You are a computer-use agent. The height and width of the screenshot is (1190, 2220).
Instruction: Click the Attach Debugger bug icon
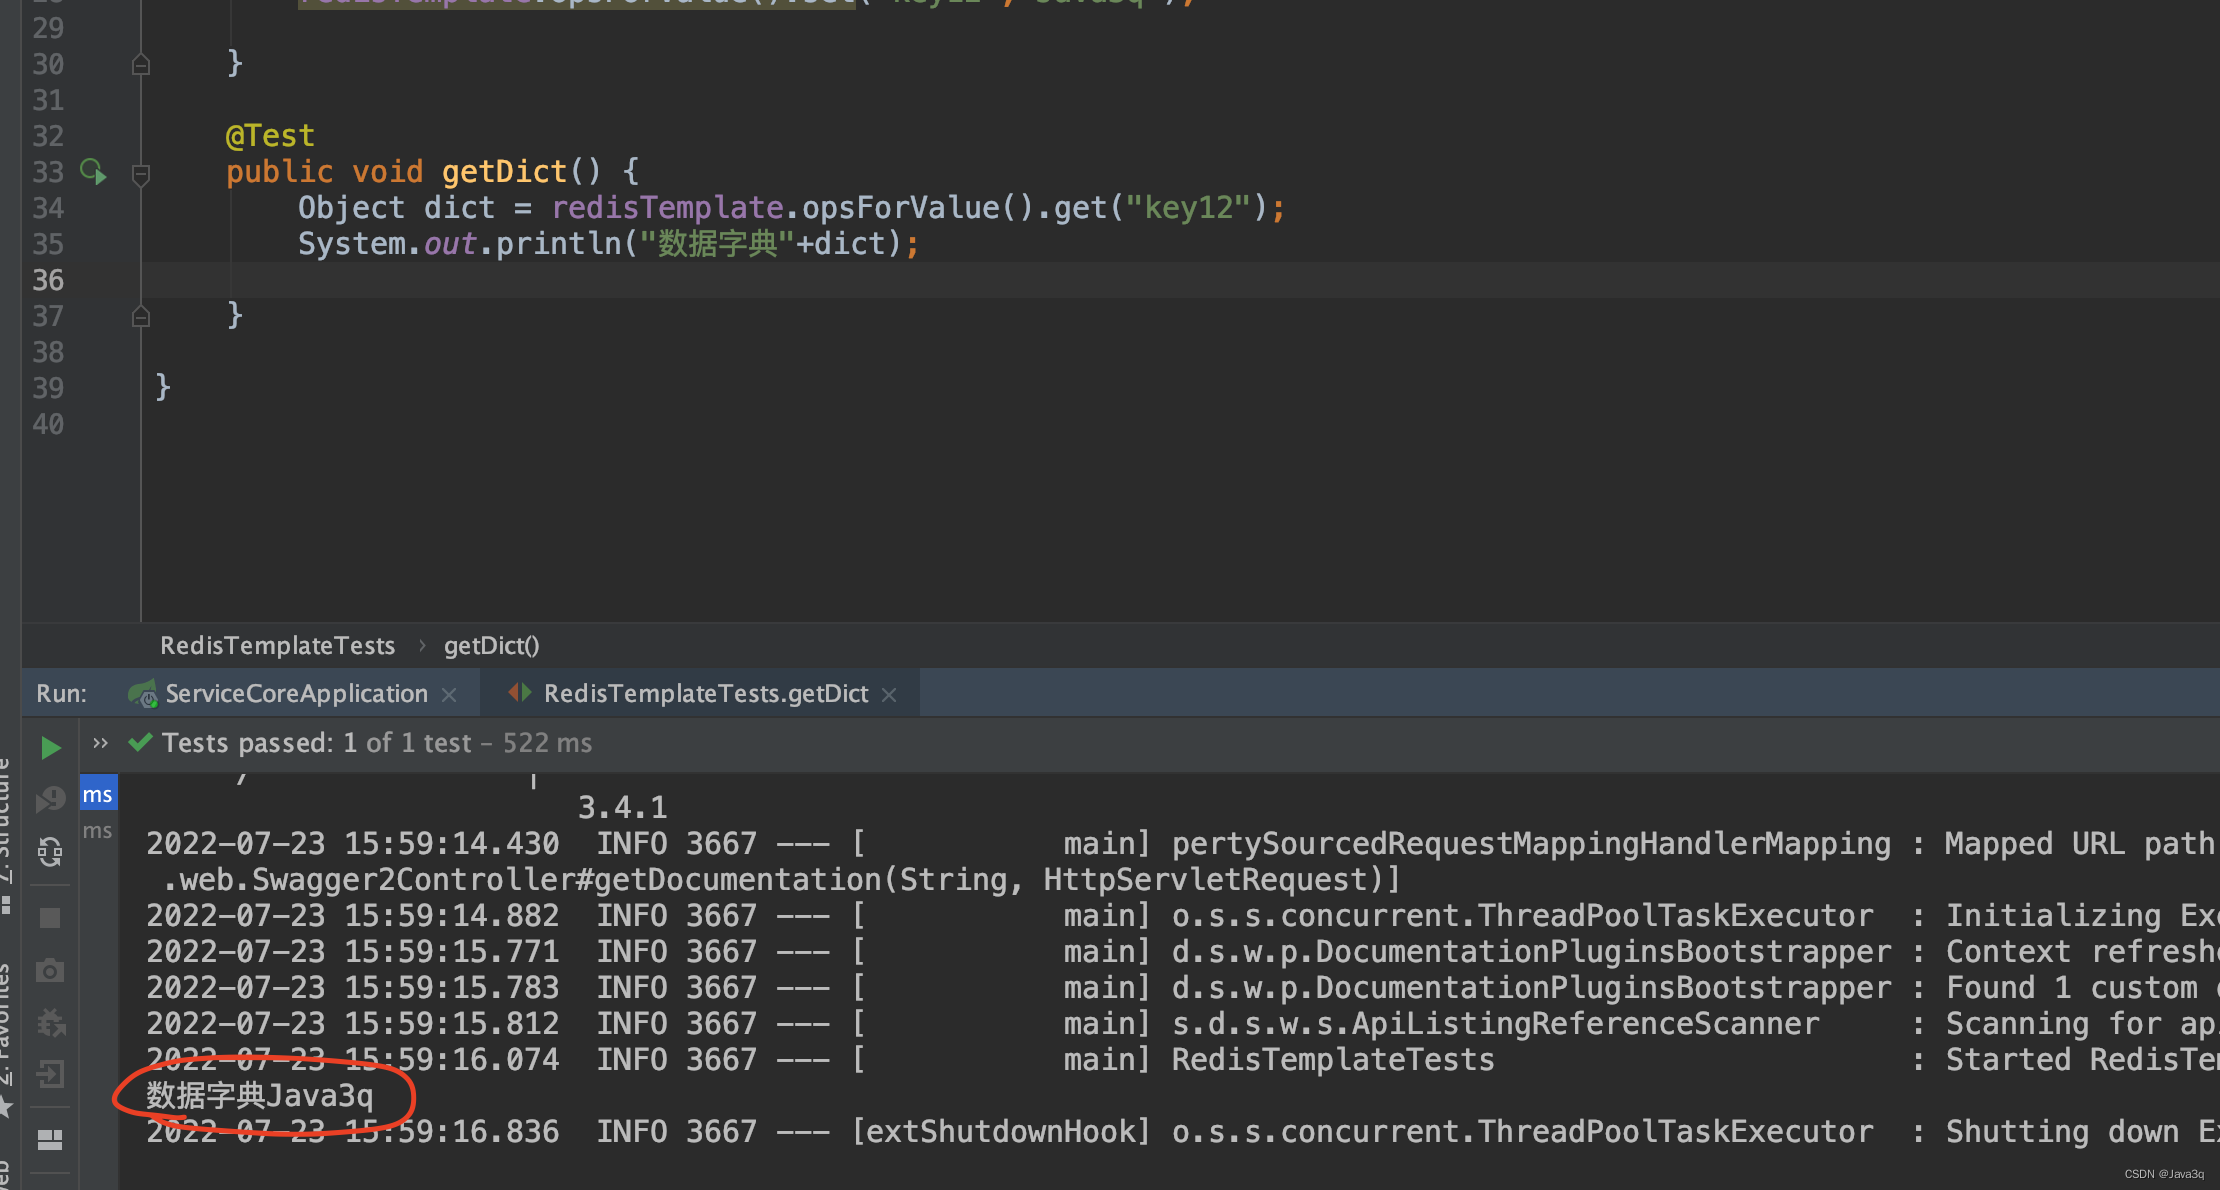[50, 1022]
